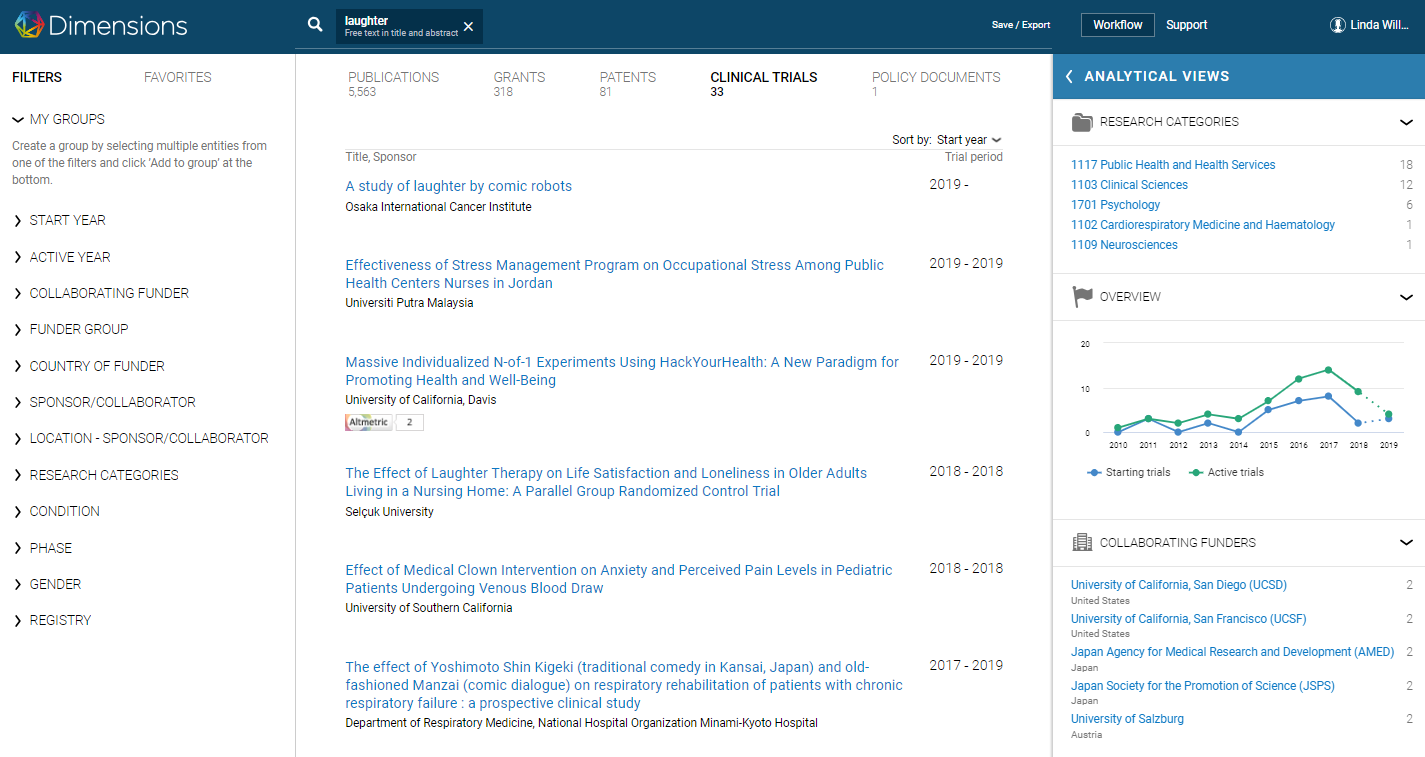Click the search magnifier icon
Image resolution: width=1425 pixels, height=757 pixels.
coord(315,25)
